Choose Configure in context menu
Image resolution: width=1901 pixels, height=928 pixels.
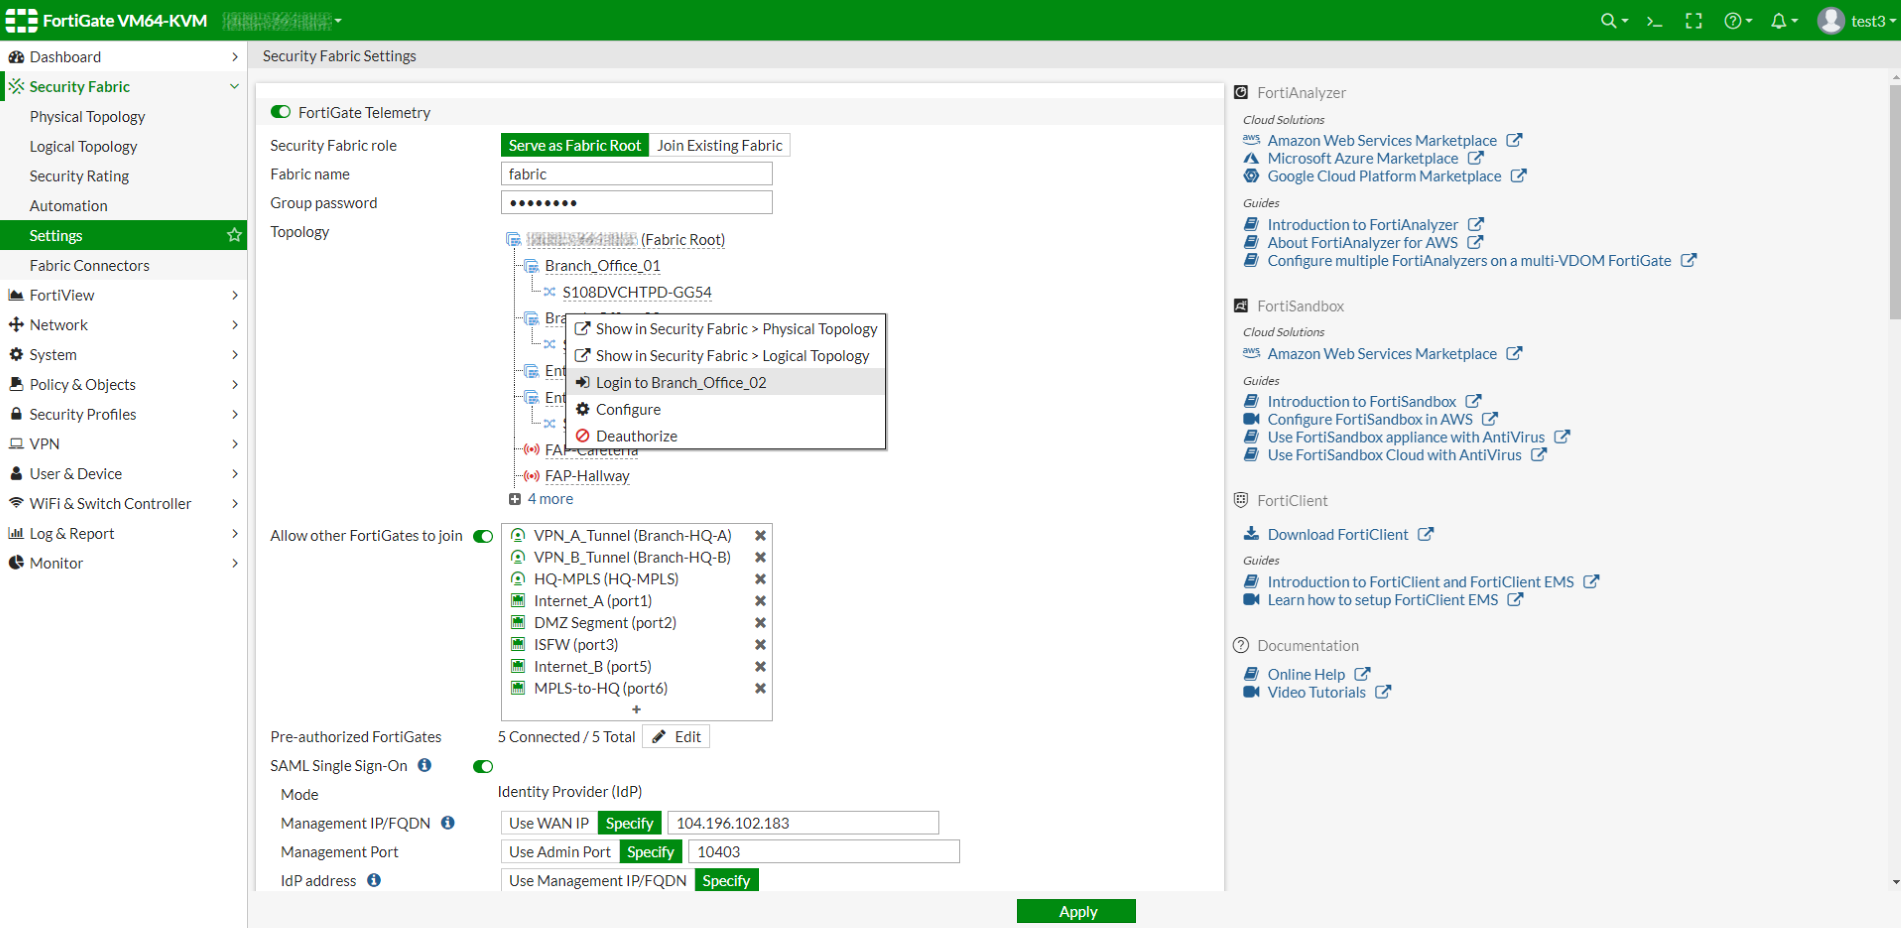[x=726, y=410]
